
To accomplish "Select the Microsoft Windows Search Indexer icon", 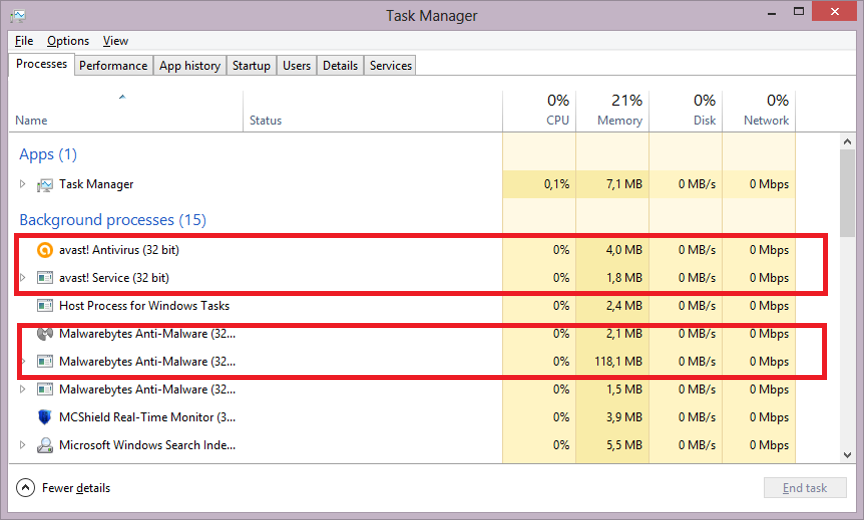I will 45,445.
